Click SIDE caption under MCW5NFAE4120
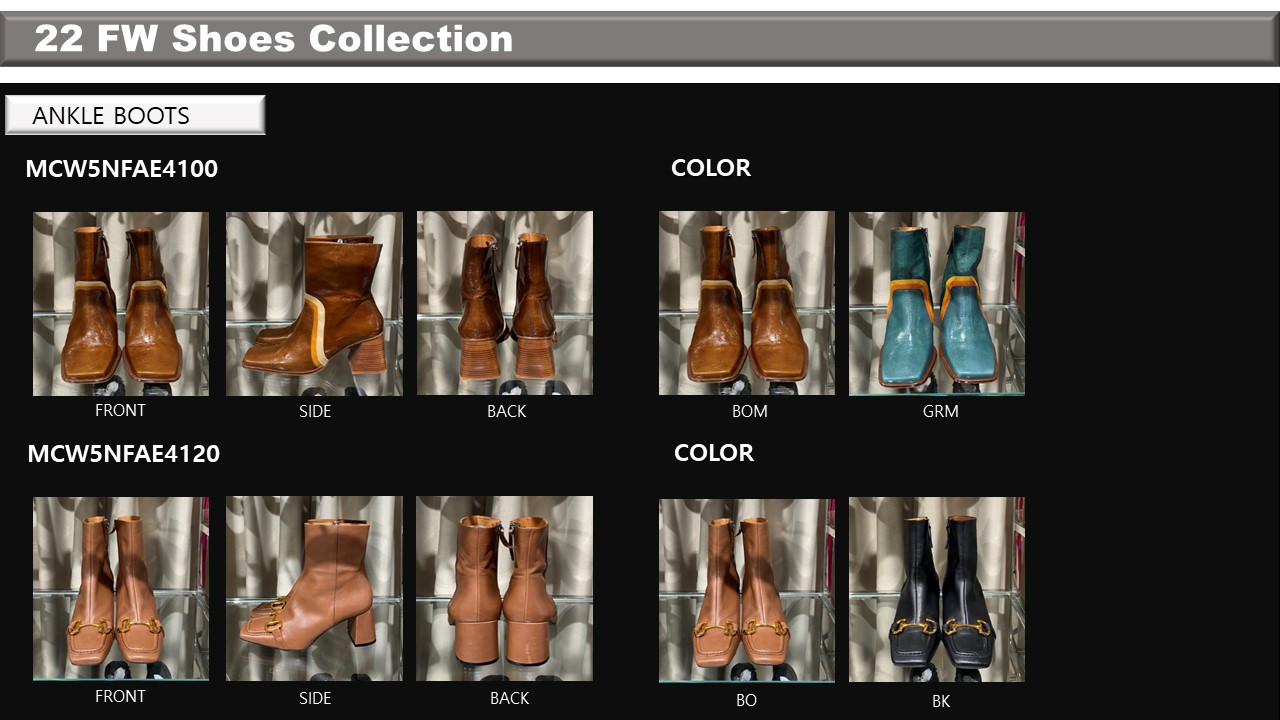 pyautogui.click(x=315, y=698)
